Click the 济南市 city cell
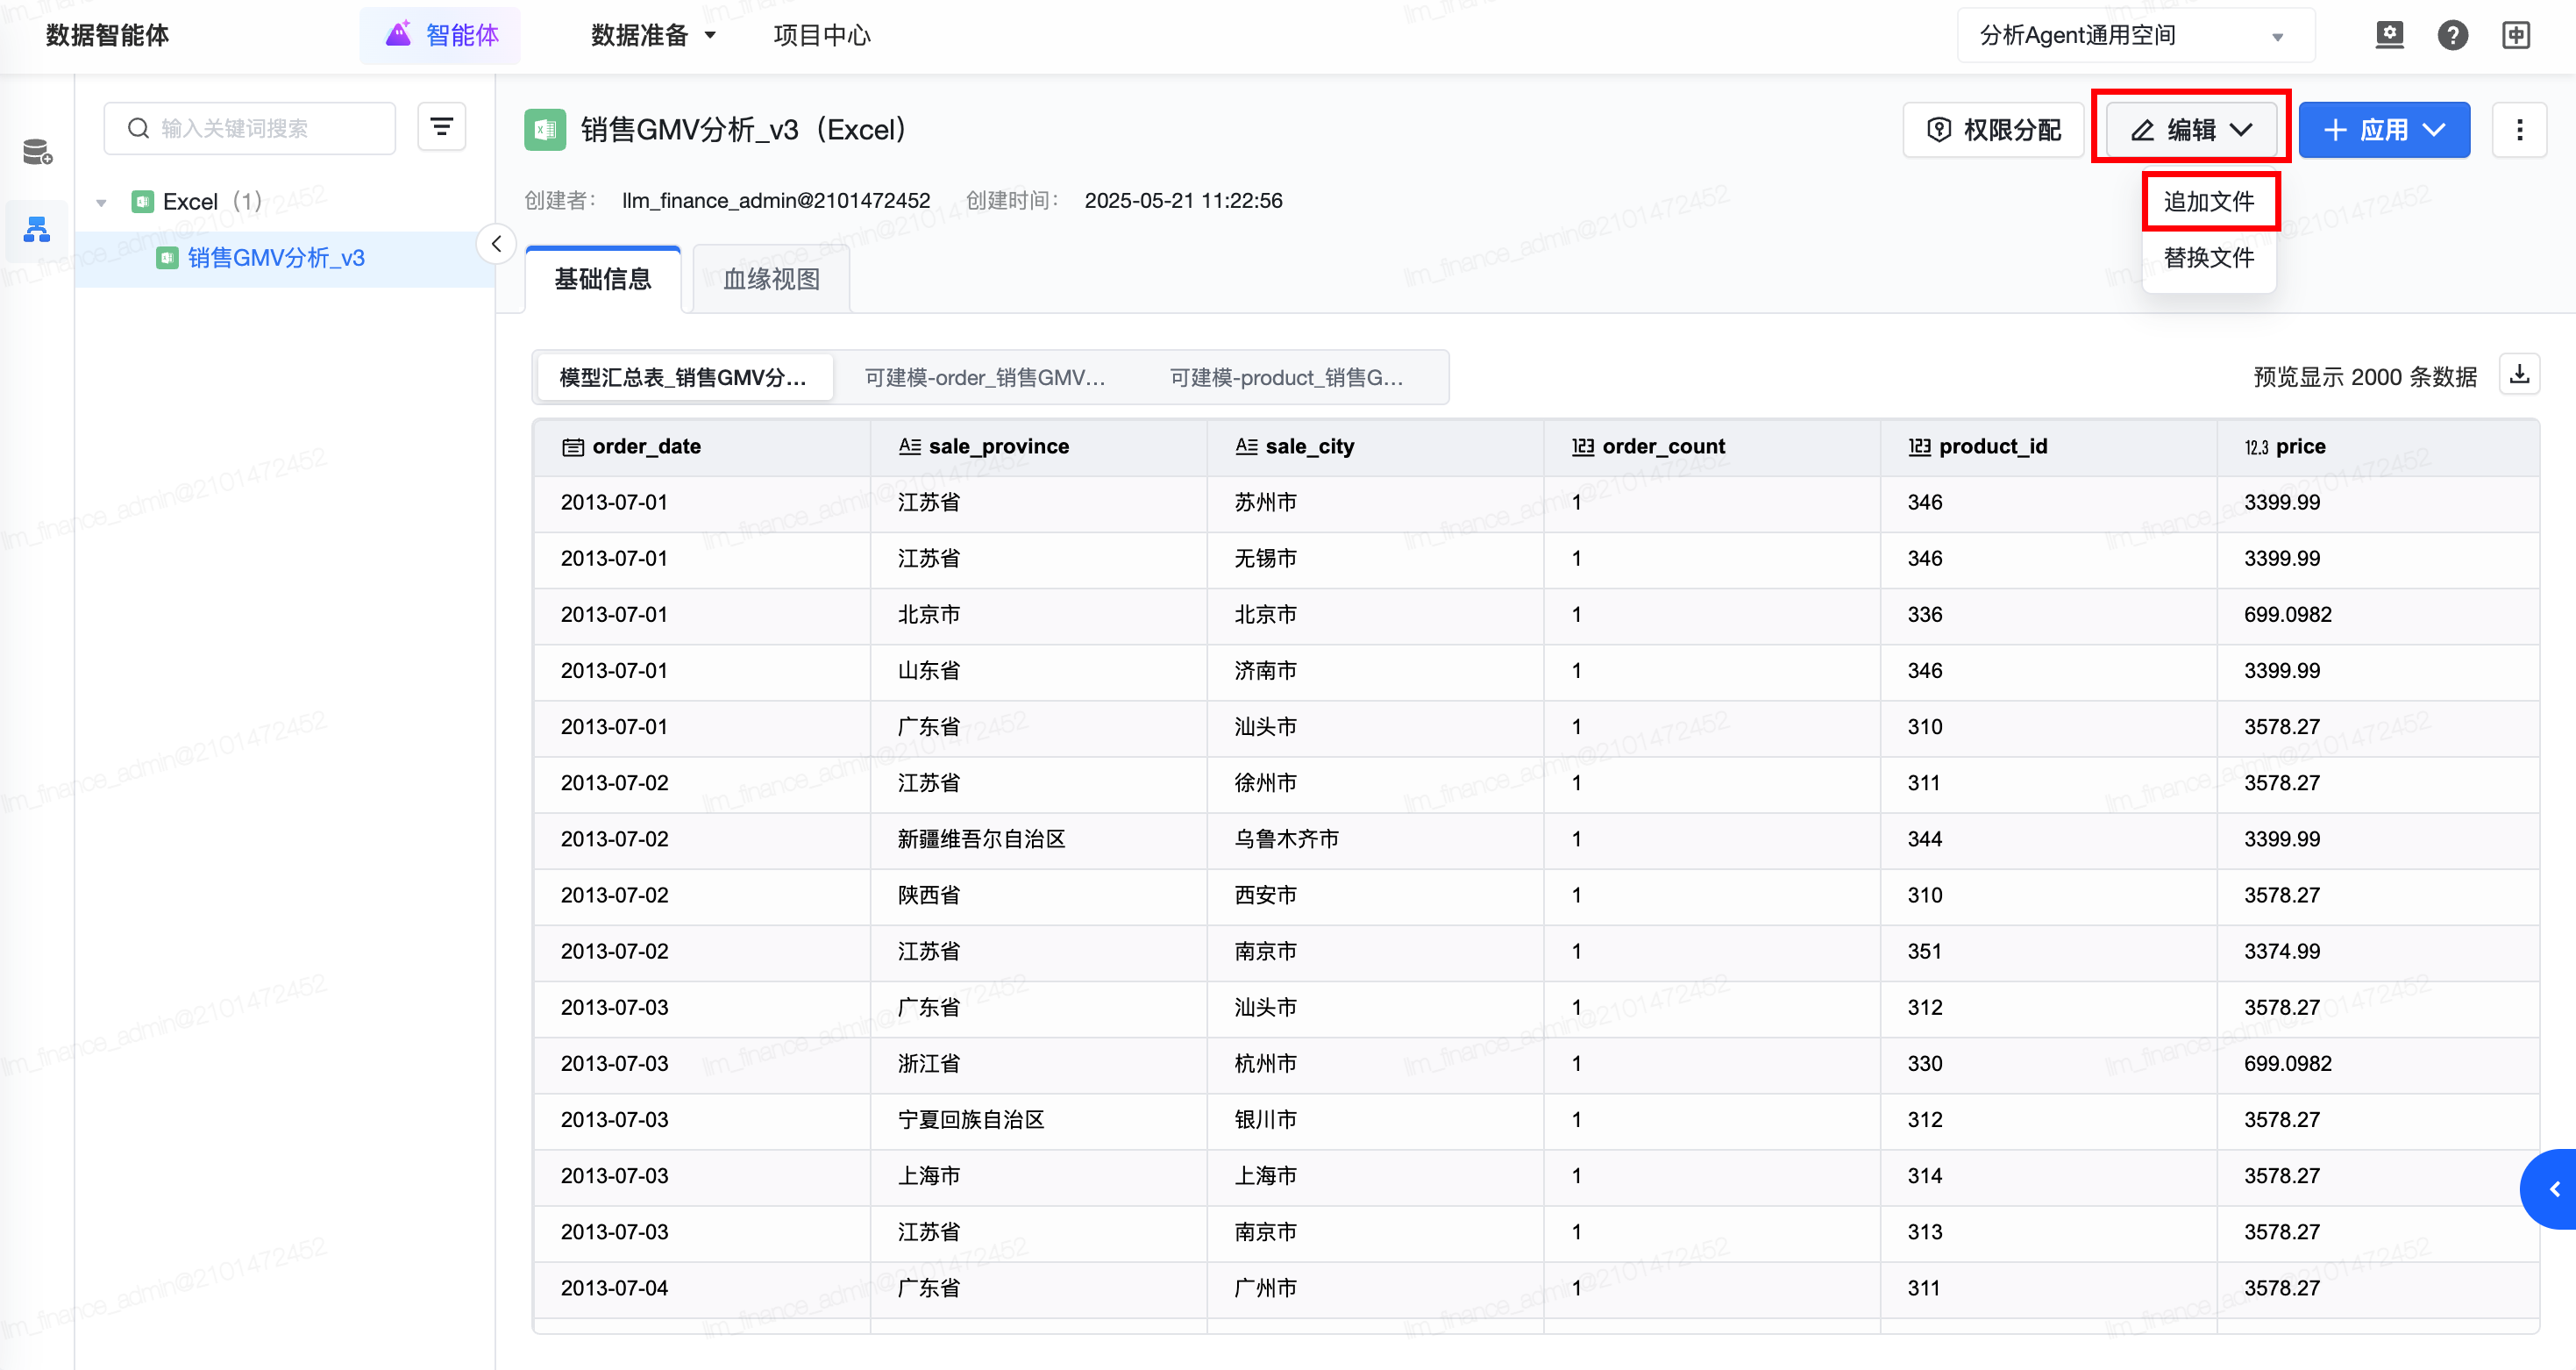Image resolution: width=2576 pixels, height=1370 pixels. coord(1375,671)
